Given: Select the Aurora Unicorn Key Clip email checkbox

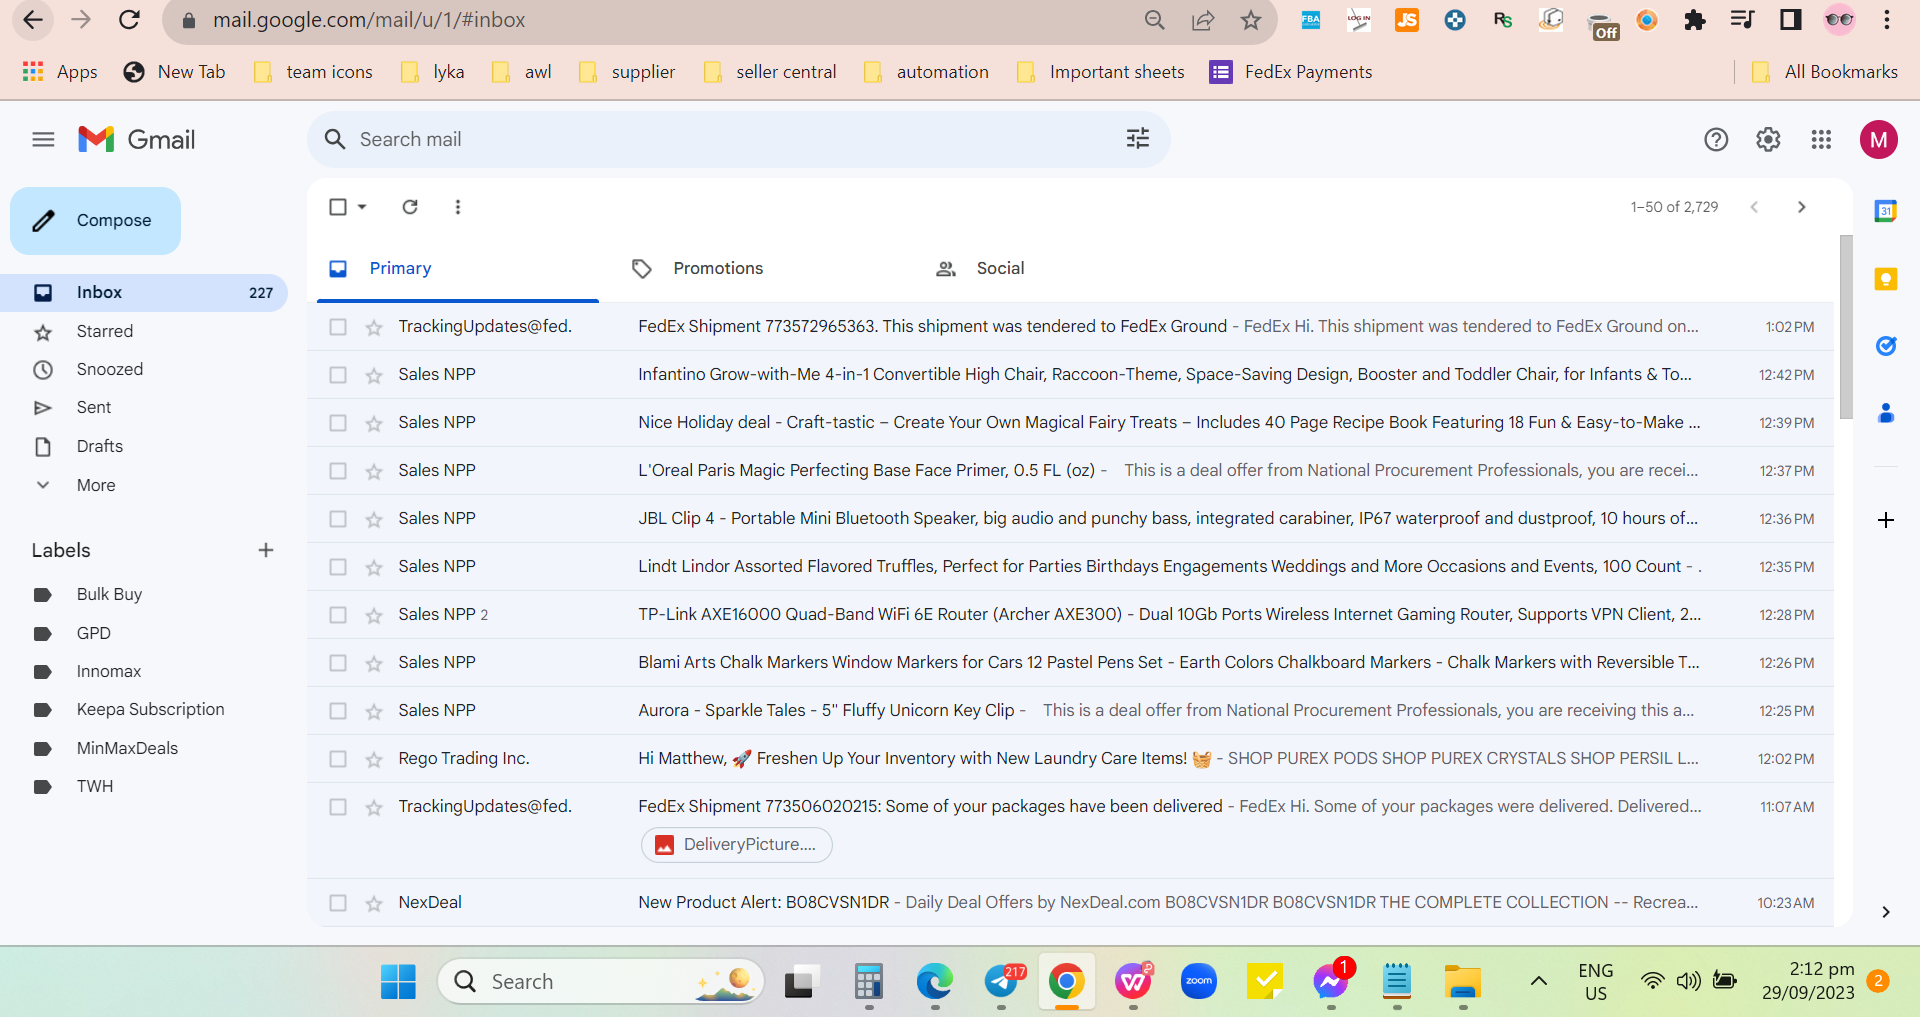Looking at the screenshot, I should [x=338, y=711].
